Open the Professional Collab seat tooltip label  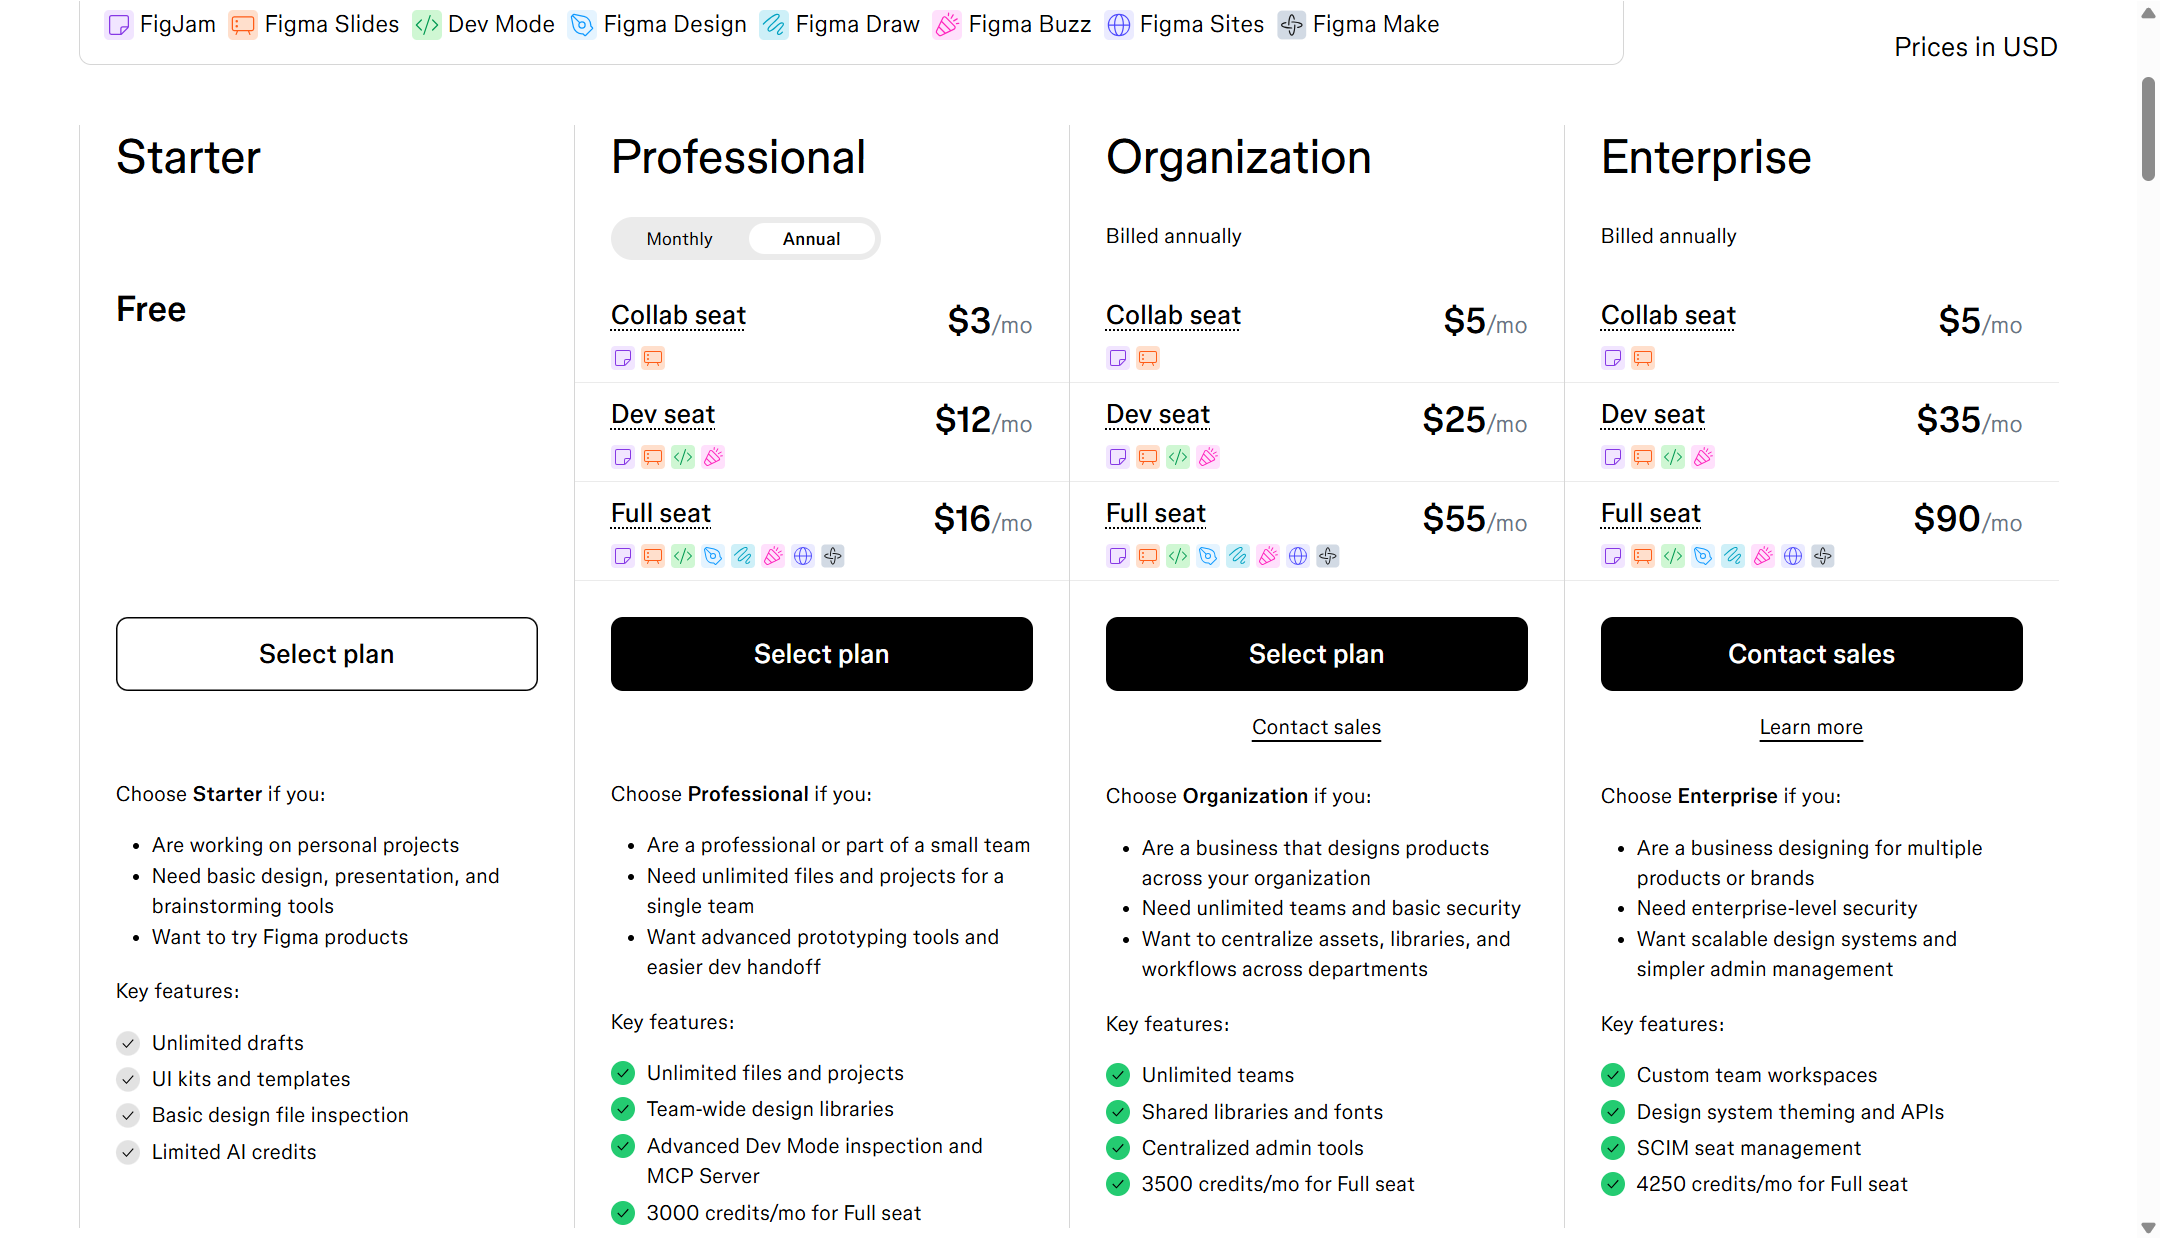click(x=678, y=316)
